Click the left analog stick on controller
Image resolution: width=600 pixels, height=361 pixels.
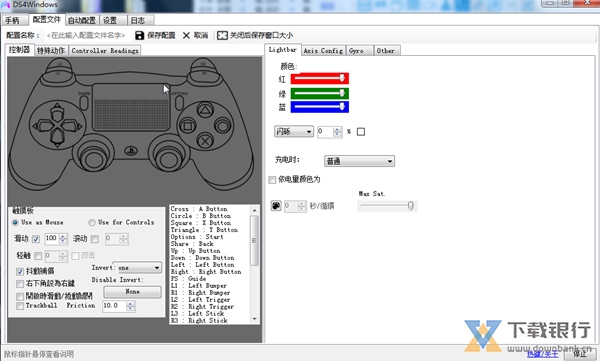93,157
